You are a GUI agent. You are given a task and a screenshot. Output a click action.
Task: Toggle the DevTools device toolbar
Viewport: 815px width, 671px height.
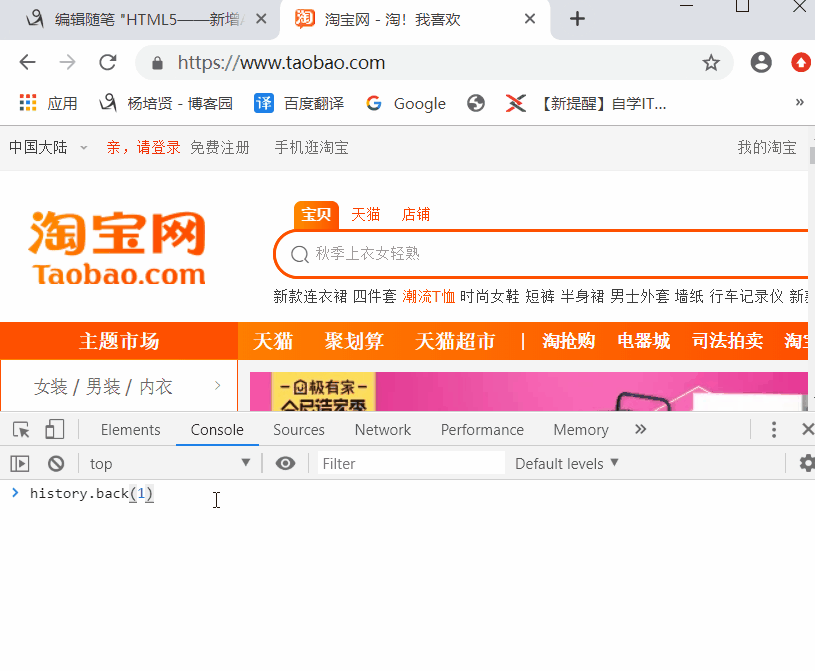[55, 430]
